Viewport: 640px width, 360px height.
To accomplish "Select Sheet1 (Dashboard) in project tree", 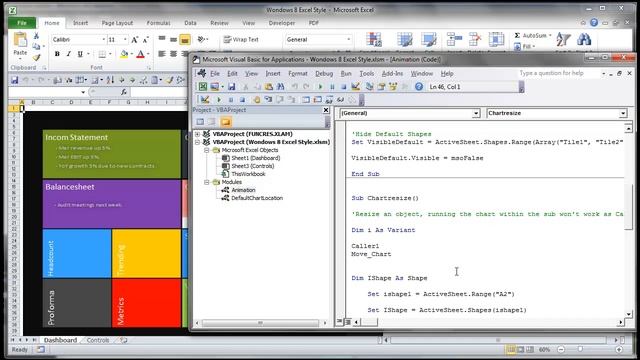I will coord(256,158).
